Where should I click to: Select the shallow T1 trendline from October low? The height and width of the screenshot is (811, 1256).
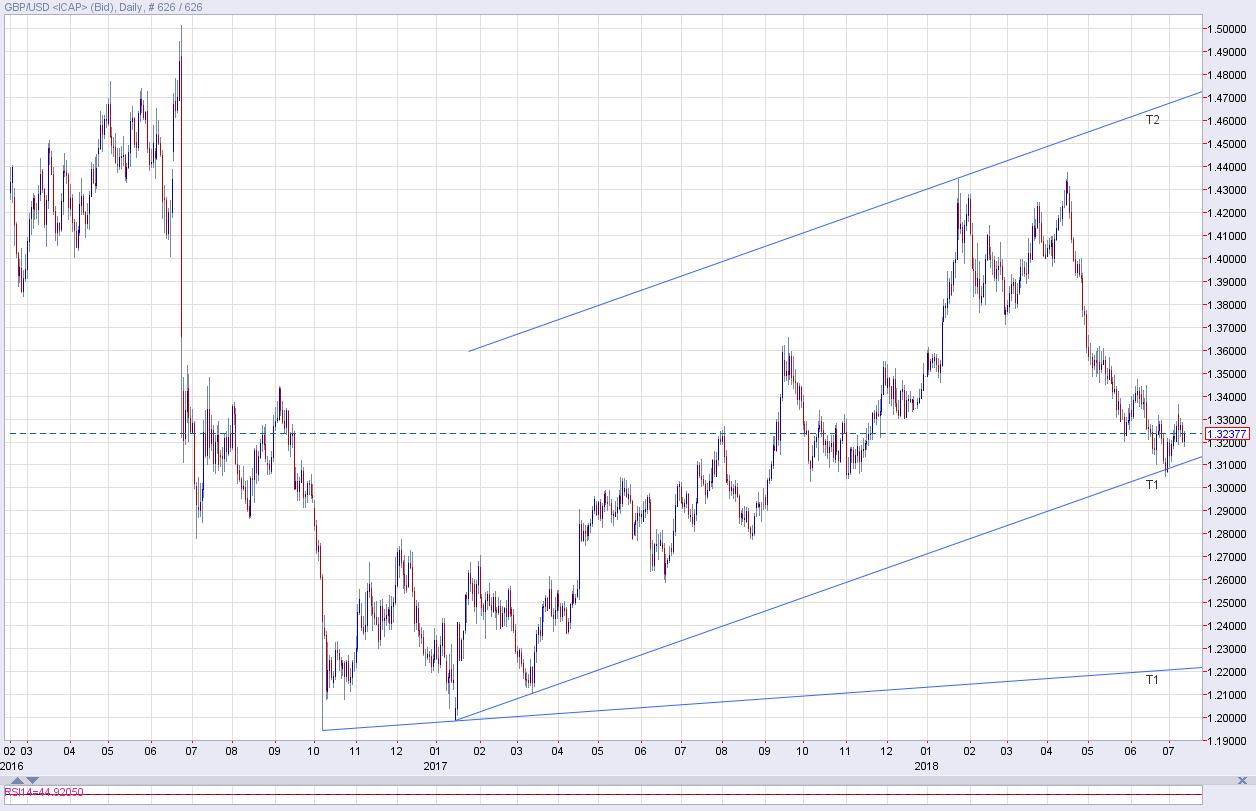coord(762,699)
